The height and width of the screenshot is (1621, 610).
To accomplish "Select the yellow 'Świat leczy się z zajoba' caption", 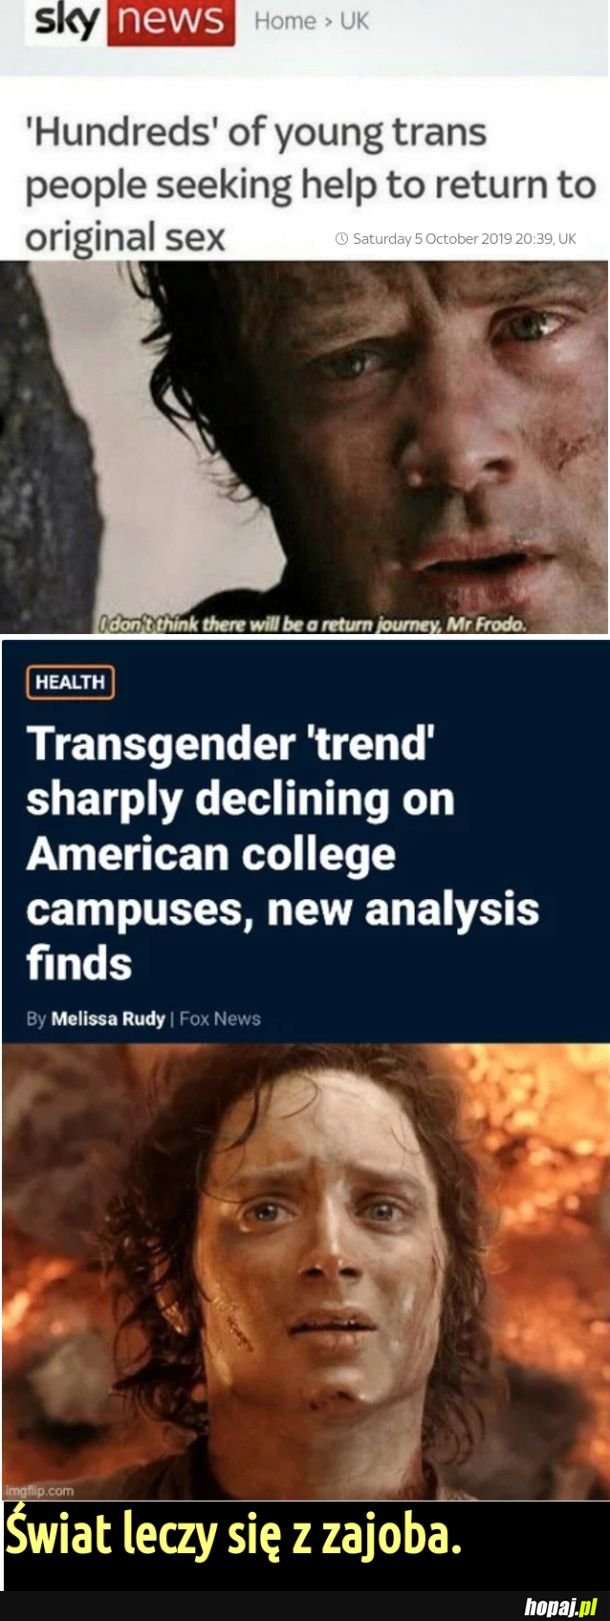I will pos(234,1535).
